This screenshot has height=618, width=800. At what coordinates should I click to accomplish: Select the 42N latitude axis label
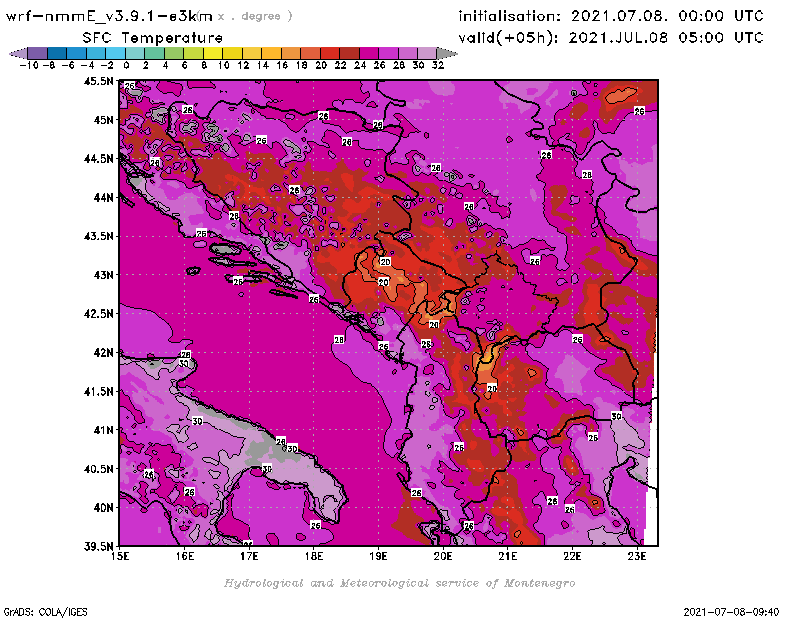(x=102, y=353)
